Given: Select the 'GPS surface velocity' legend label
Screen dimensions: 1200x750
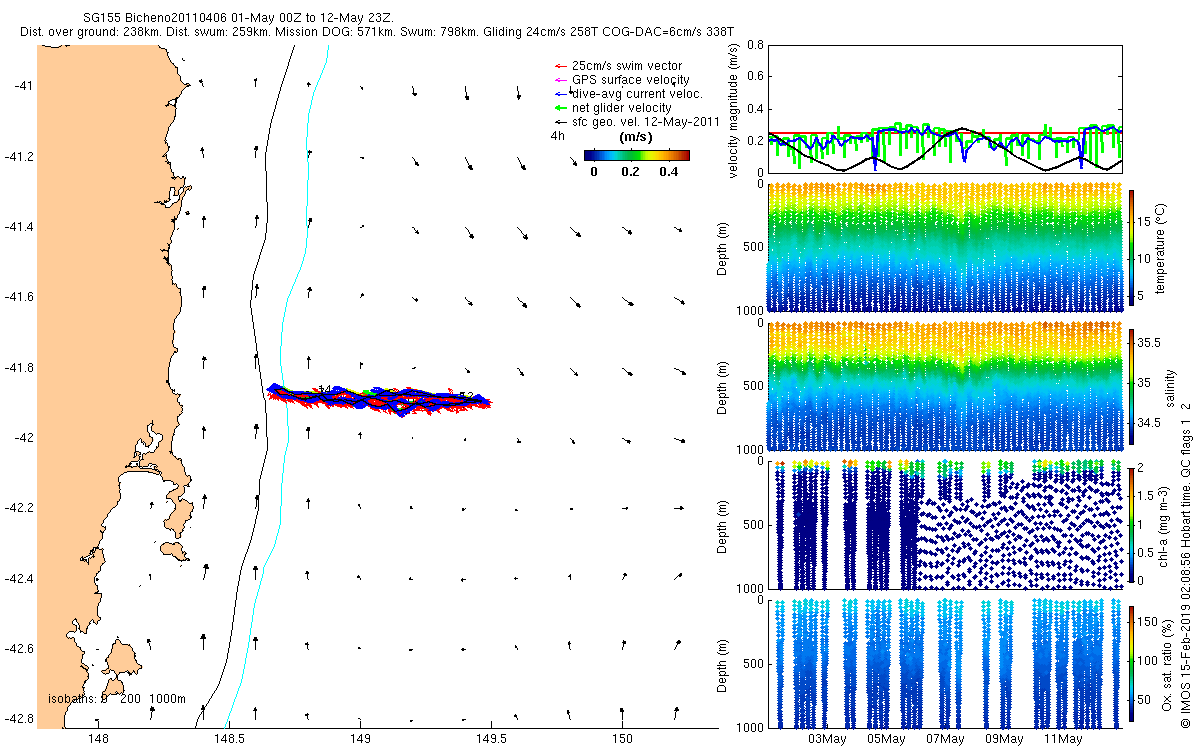Looking at the screenshot, I should pos(630,80).
